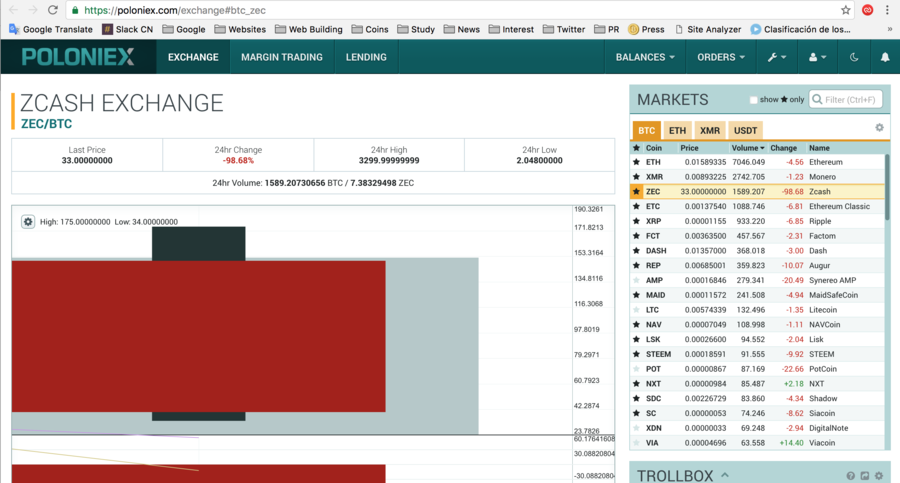Open the News bookmarks folder
The width and height of the screenshot is (900, 483).
click(461, 29)
